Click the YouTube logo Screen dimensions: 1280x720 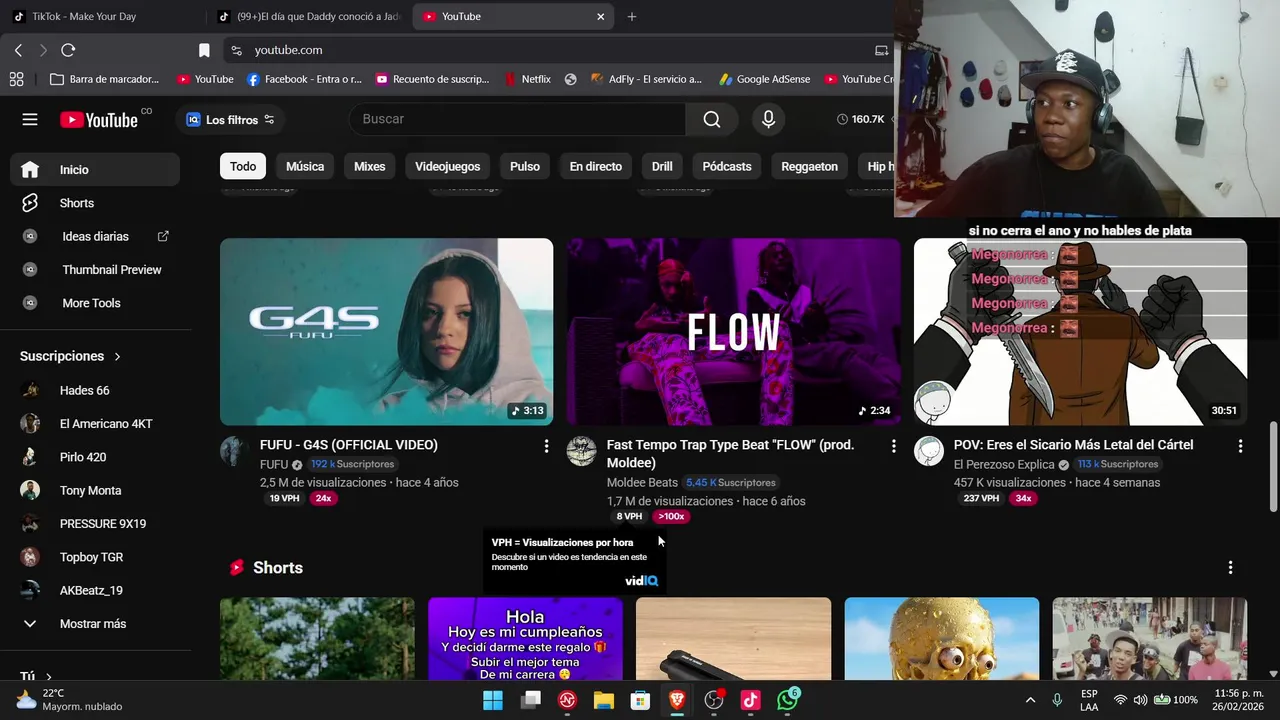click(99, 120)
